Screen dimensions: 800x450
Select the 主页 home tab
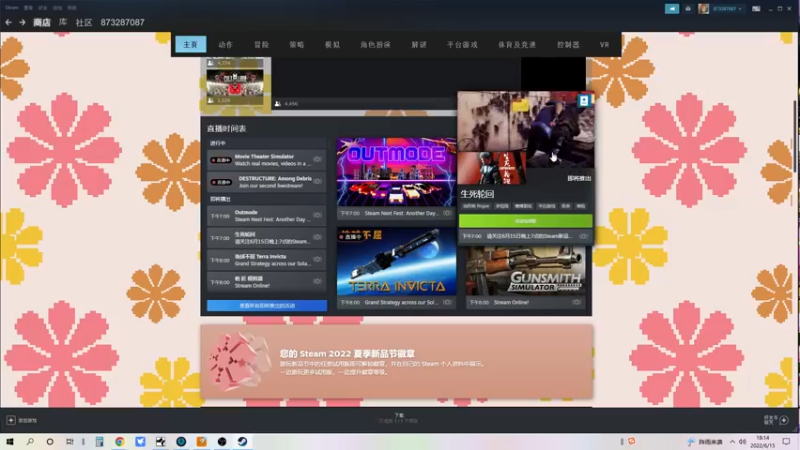(x=190, y=44)
